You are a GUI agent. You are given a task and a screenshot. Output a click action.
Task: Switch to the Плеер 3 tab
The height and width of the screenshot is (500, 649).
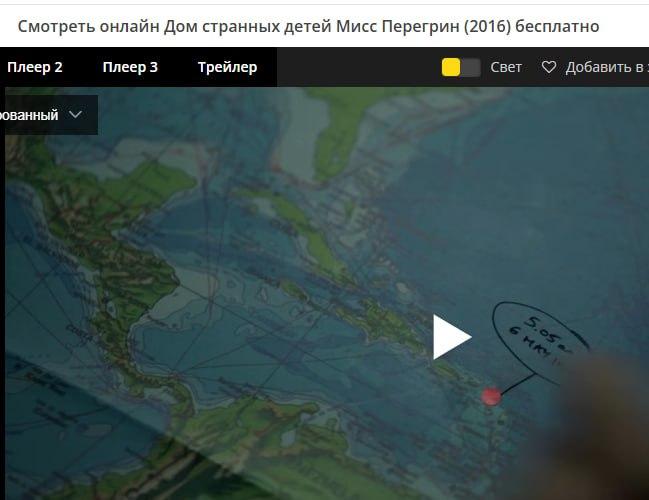click(130, 67)
